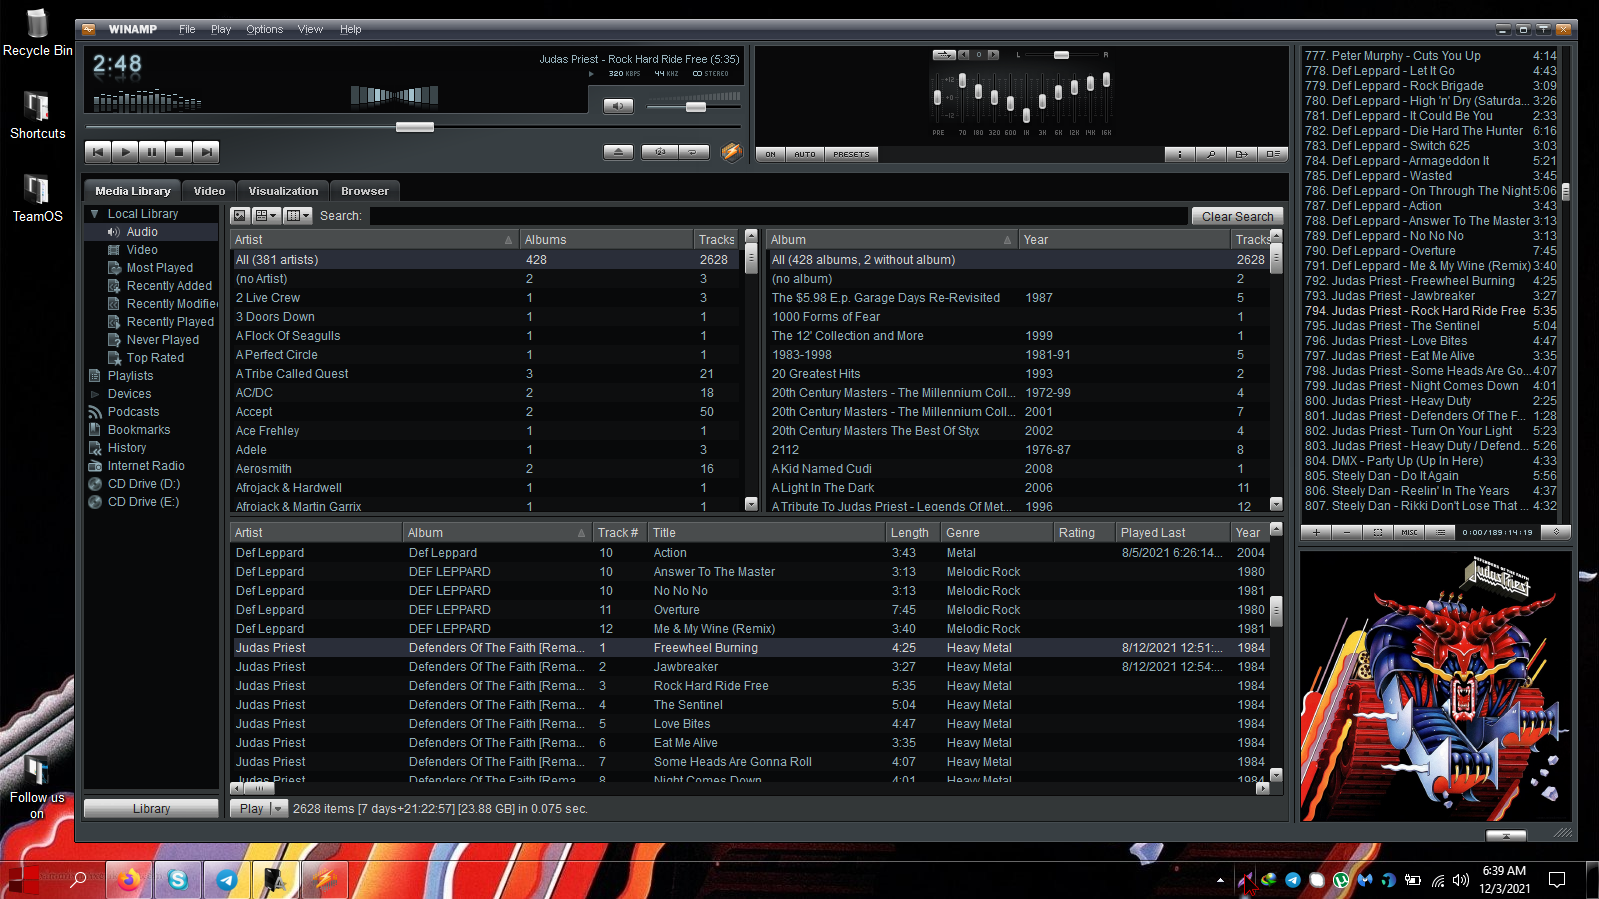The width and height of the screenshot is (1599, 899).
Task: Click the playlist list options button
Action: (1440, 532)
